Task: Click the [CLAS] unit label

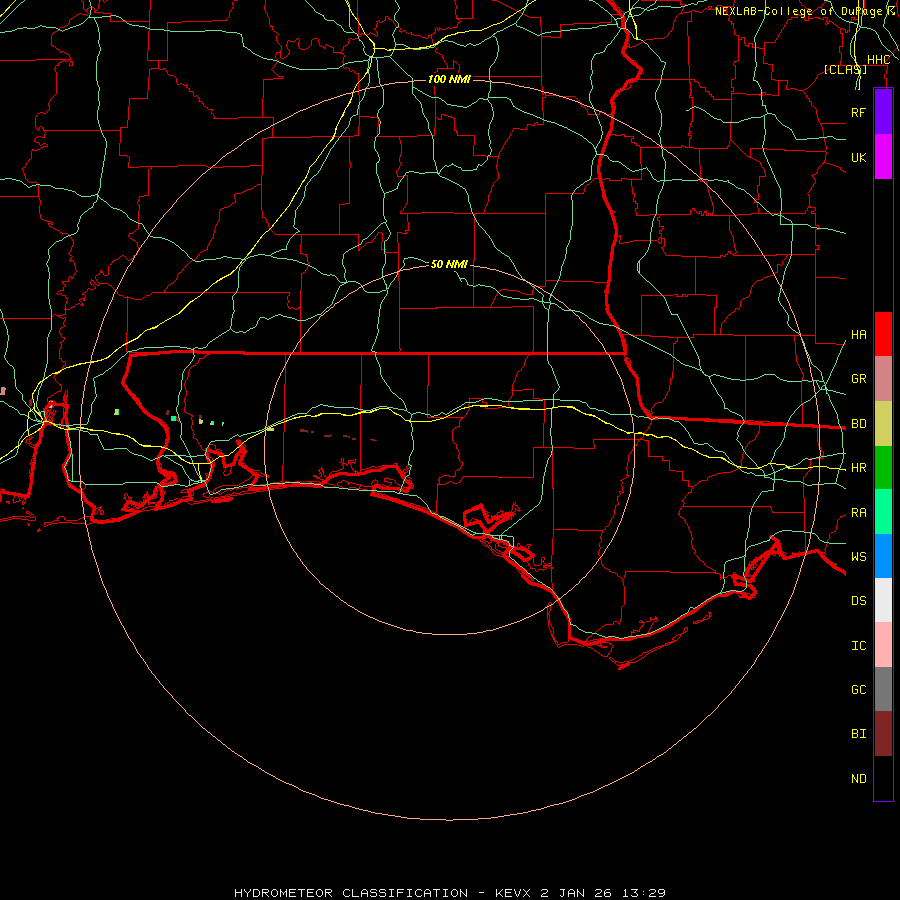Action: coord(845,69)
